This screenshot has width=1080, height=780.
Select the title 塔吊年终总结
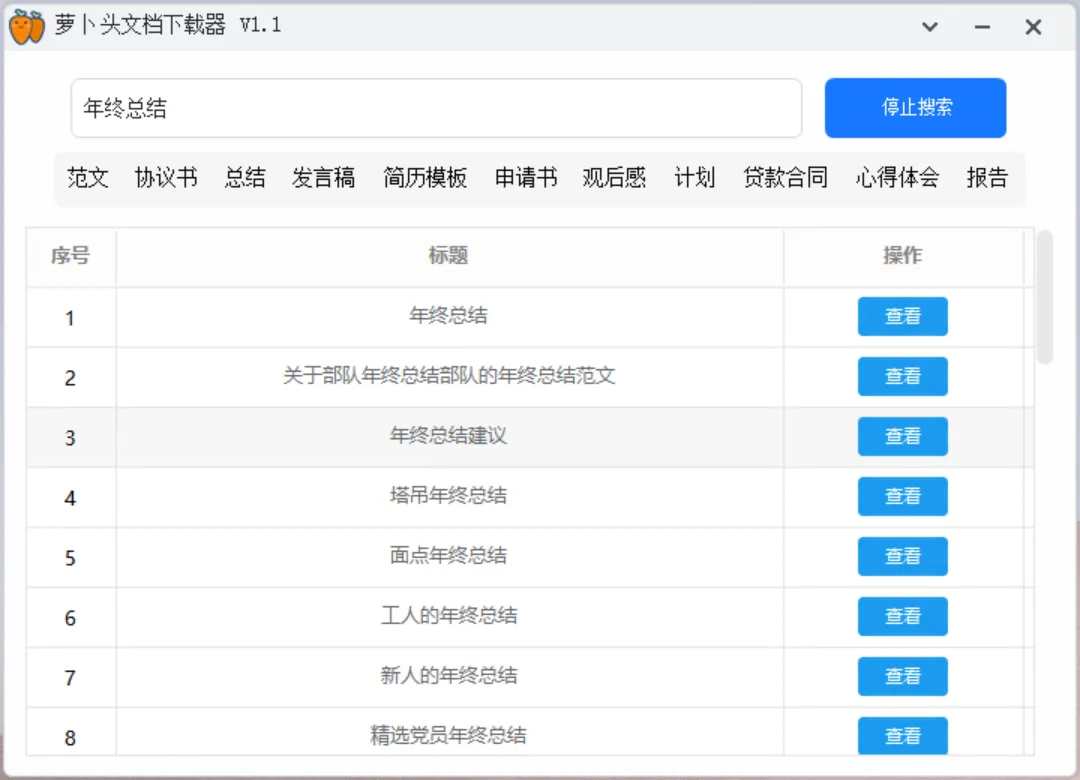(x=448, y=495)
